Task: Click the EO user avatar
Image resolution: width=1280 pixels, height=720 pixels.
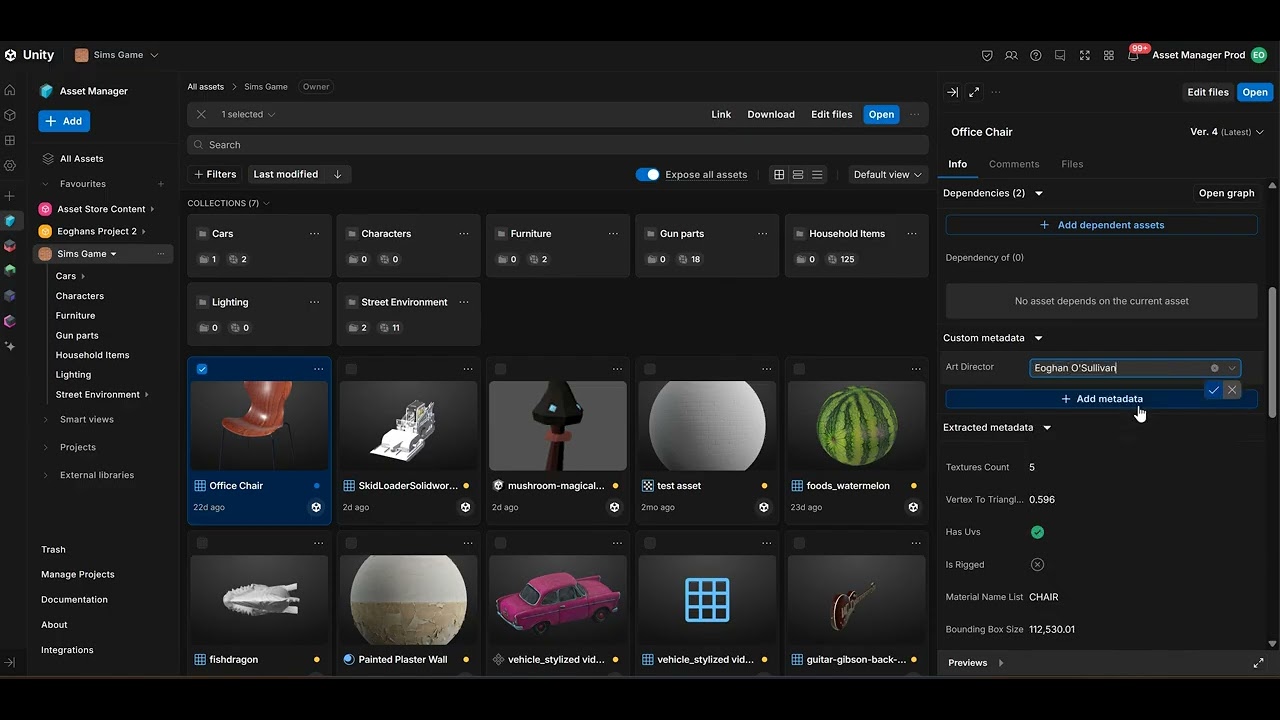Action: 1259,55
